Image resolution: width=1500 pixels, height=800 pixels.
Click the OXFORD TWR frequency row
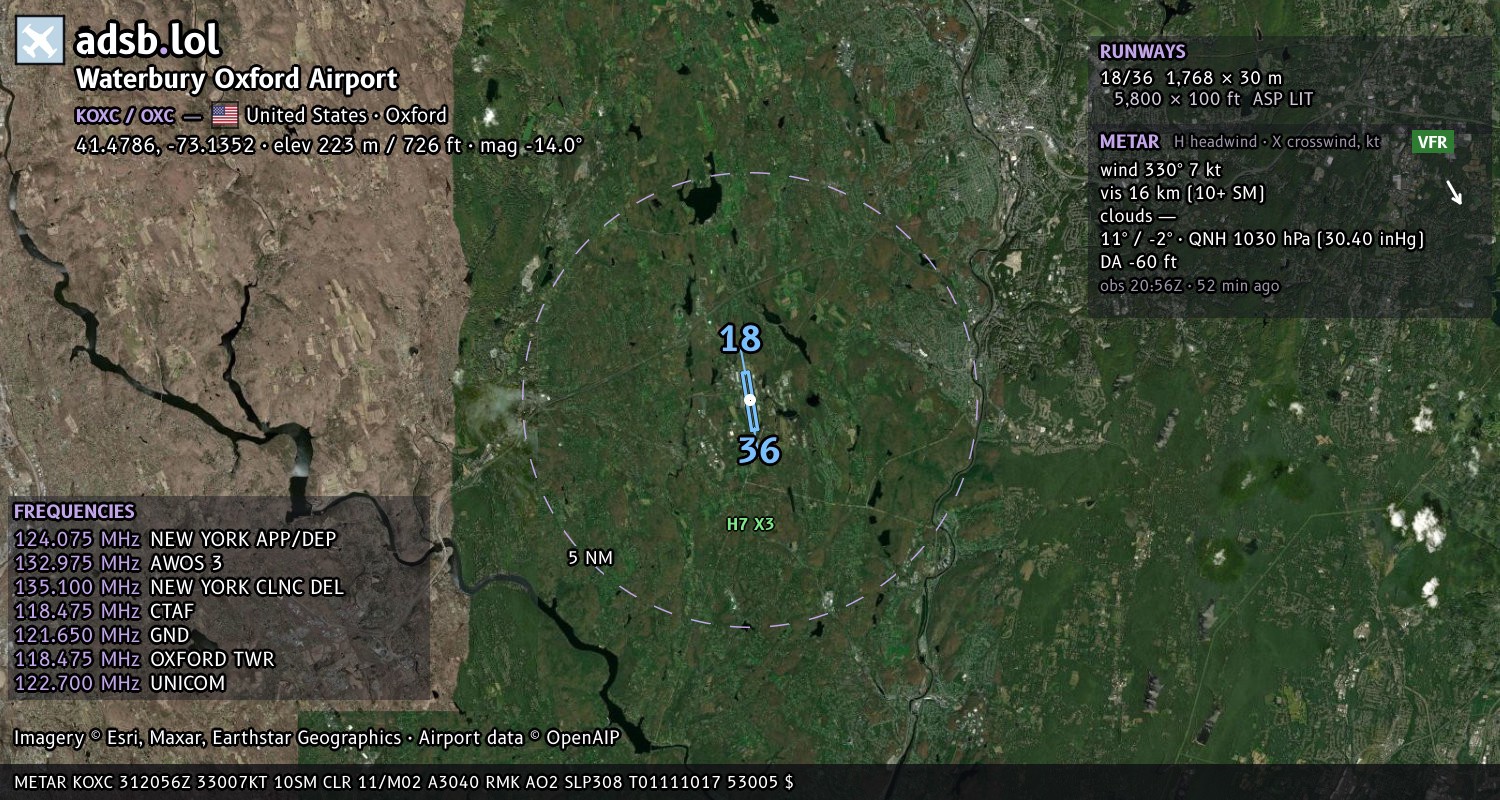pyautogui.click(x=144, y=659)
